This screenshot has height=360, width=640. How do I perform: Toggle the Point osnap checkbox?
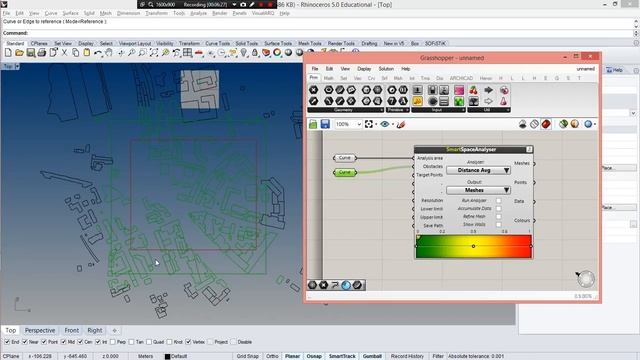pos(44,342)
